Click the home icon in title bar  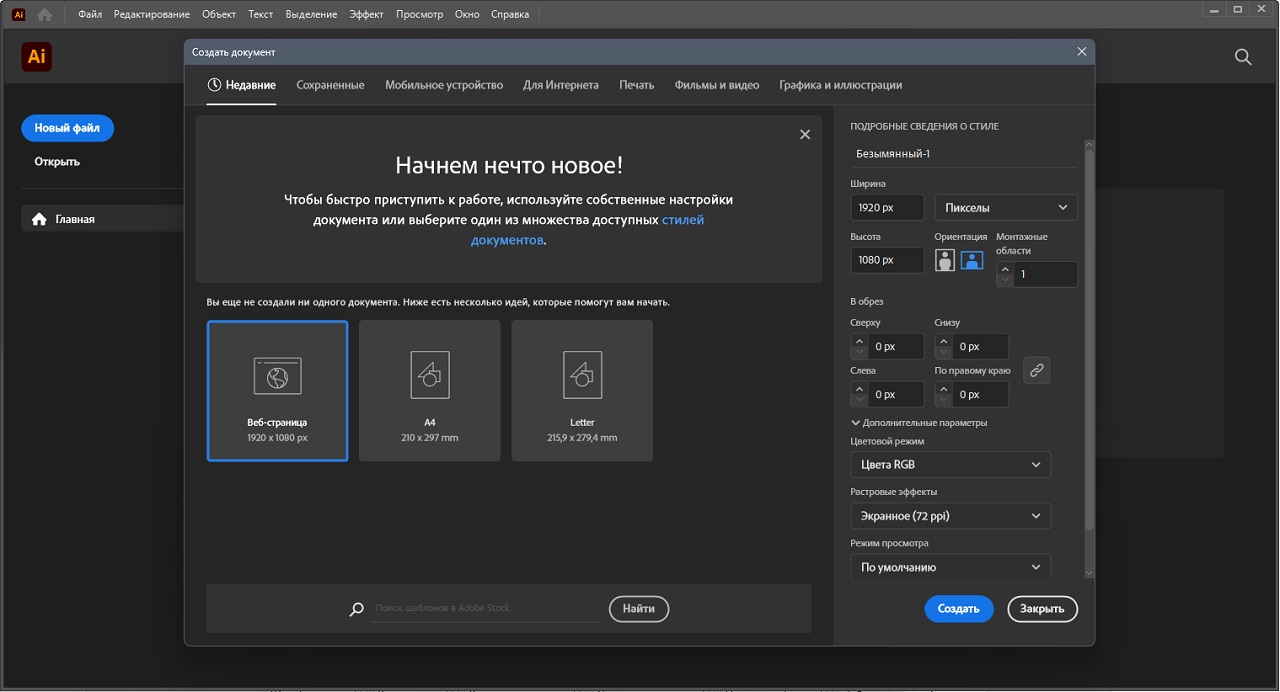(44, 15)
